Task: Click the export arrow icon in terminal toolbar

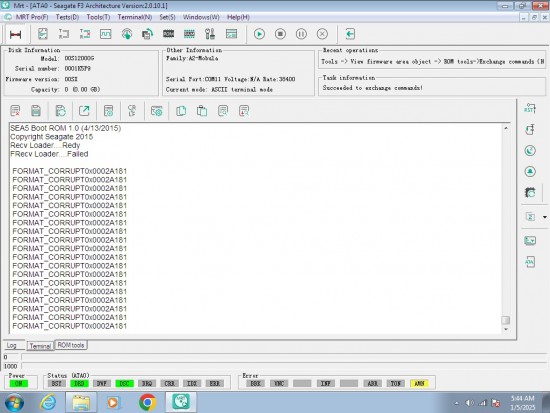Action: coord(84,111)
